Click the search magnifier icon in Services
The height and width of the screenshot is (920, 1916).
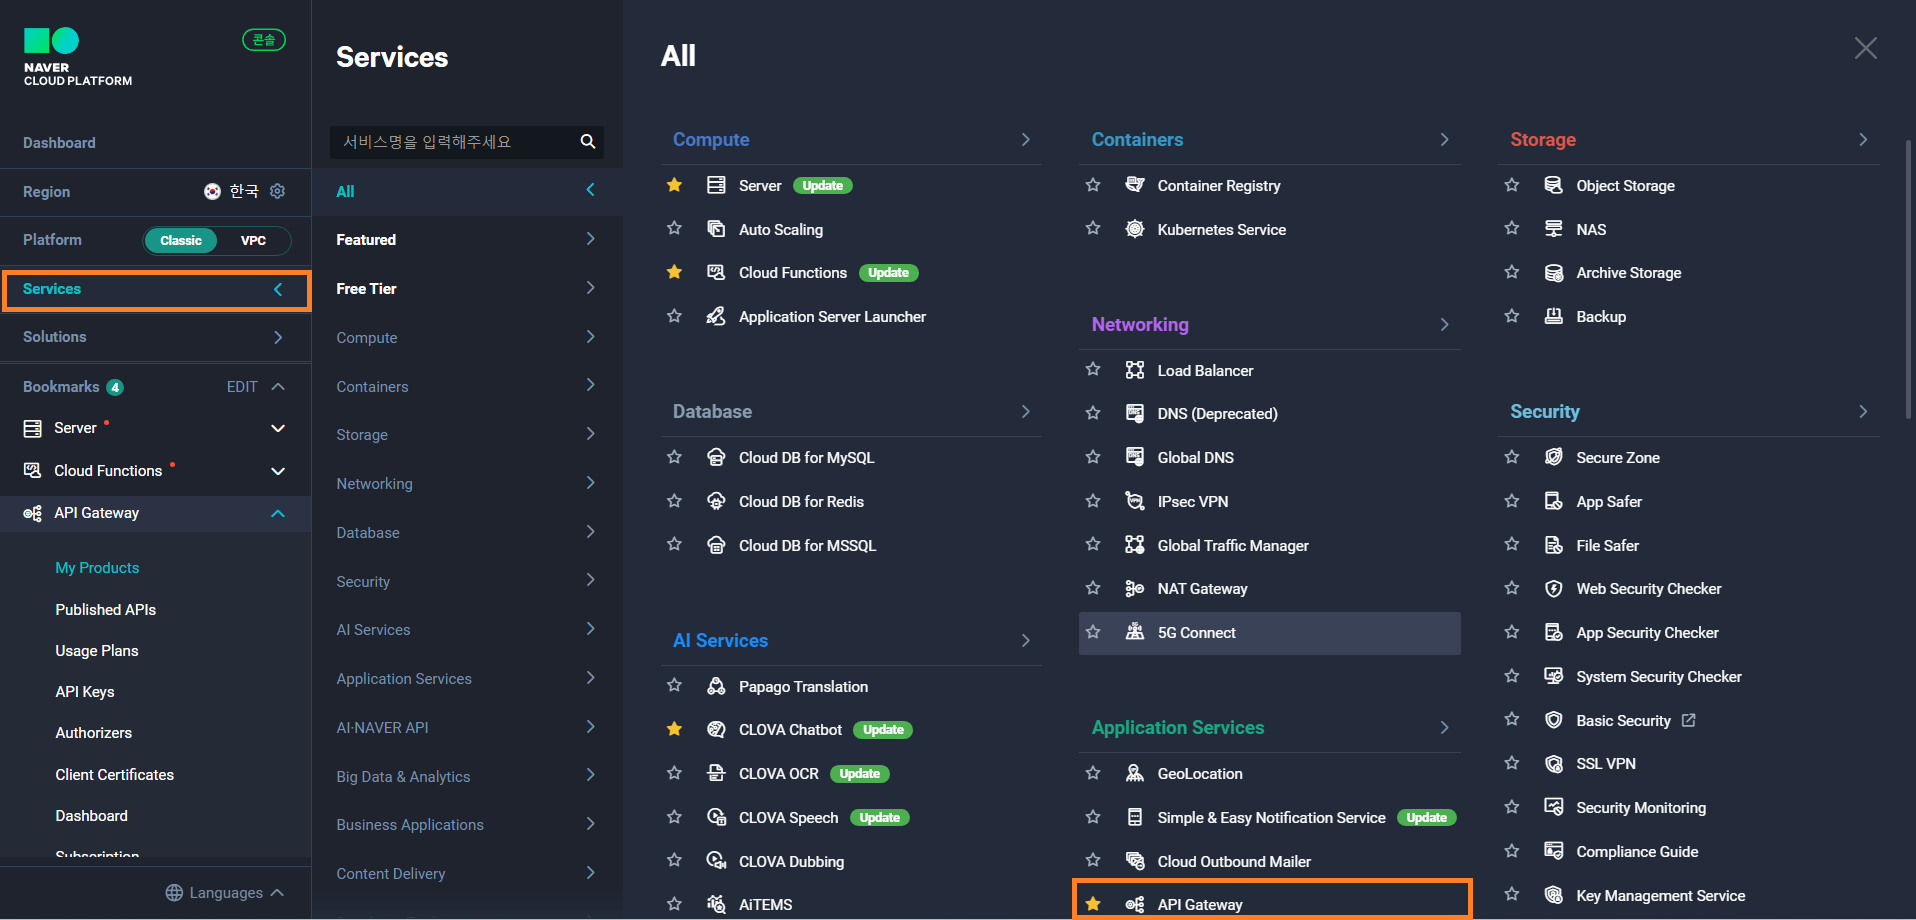588,141
